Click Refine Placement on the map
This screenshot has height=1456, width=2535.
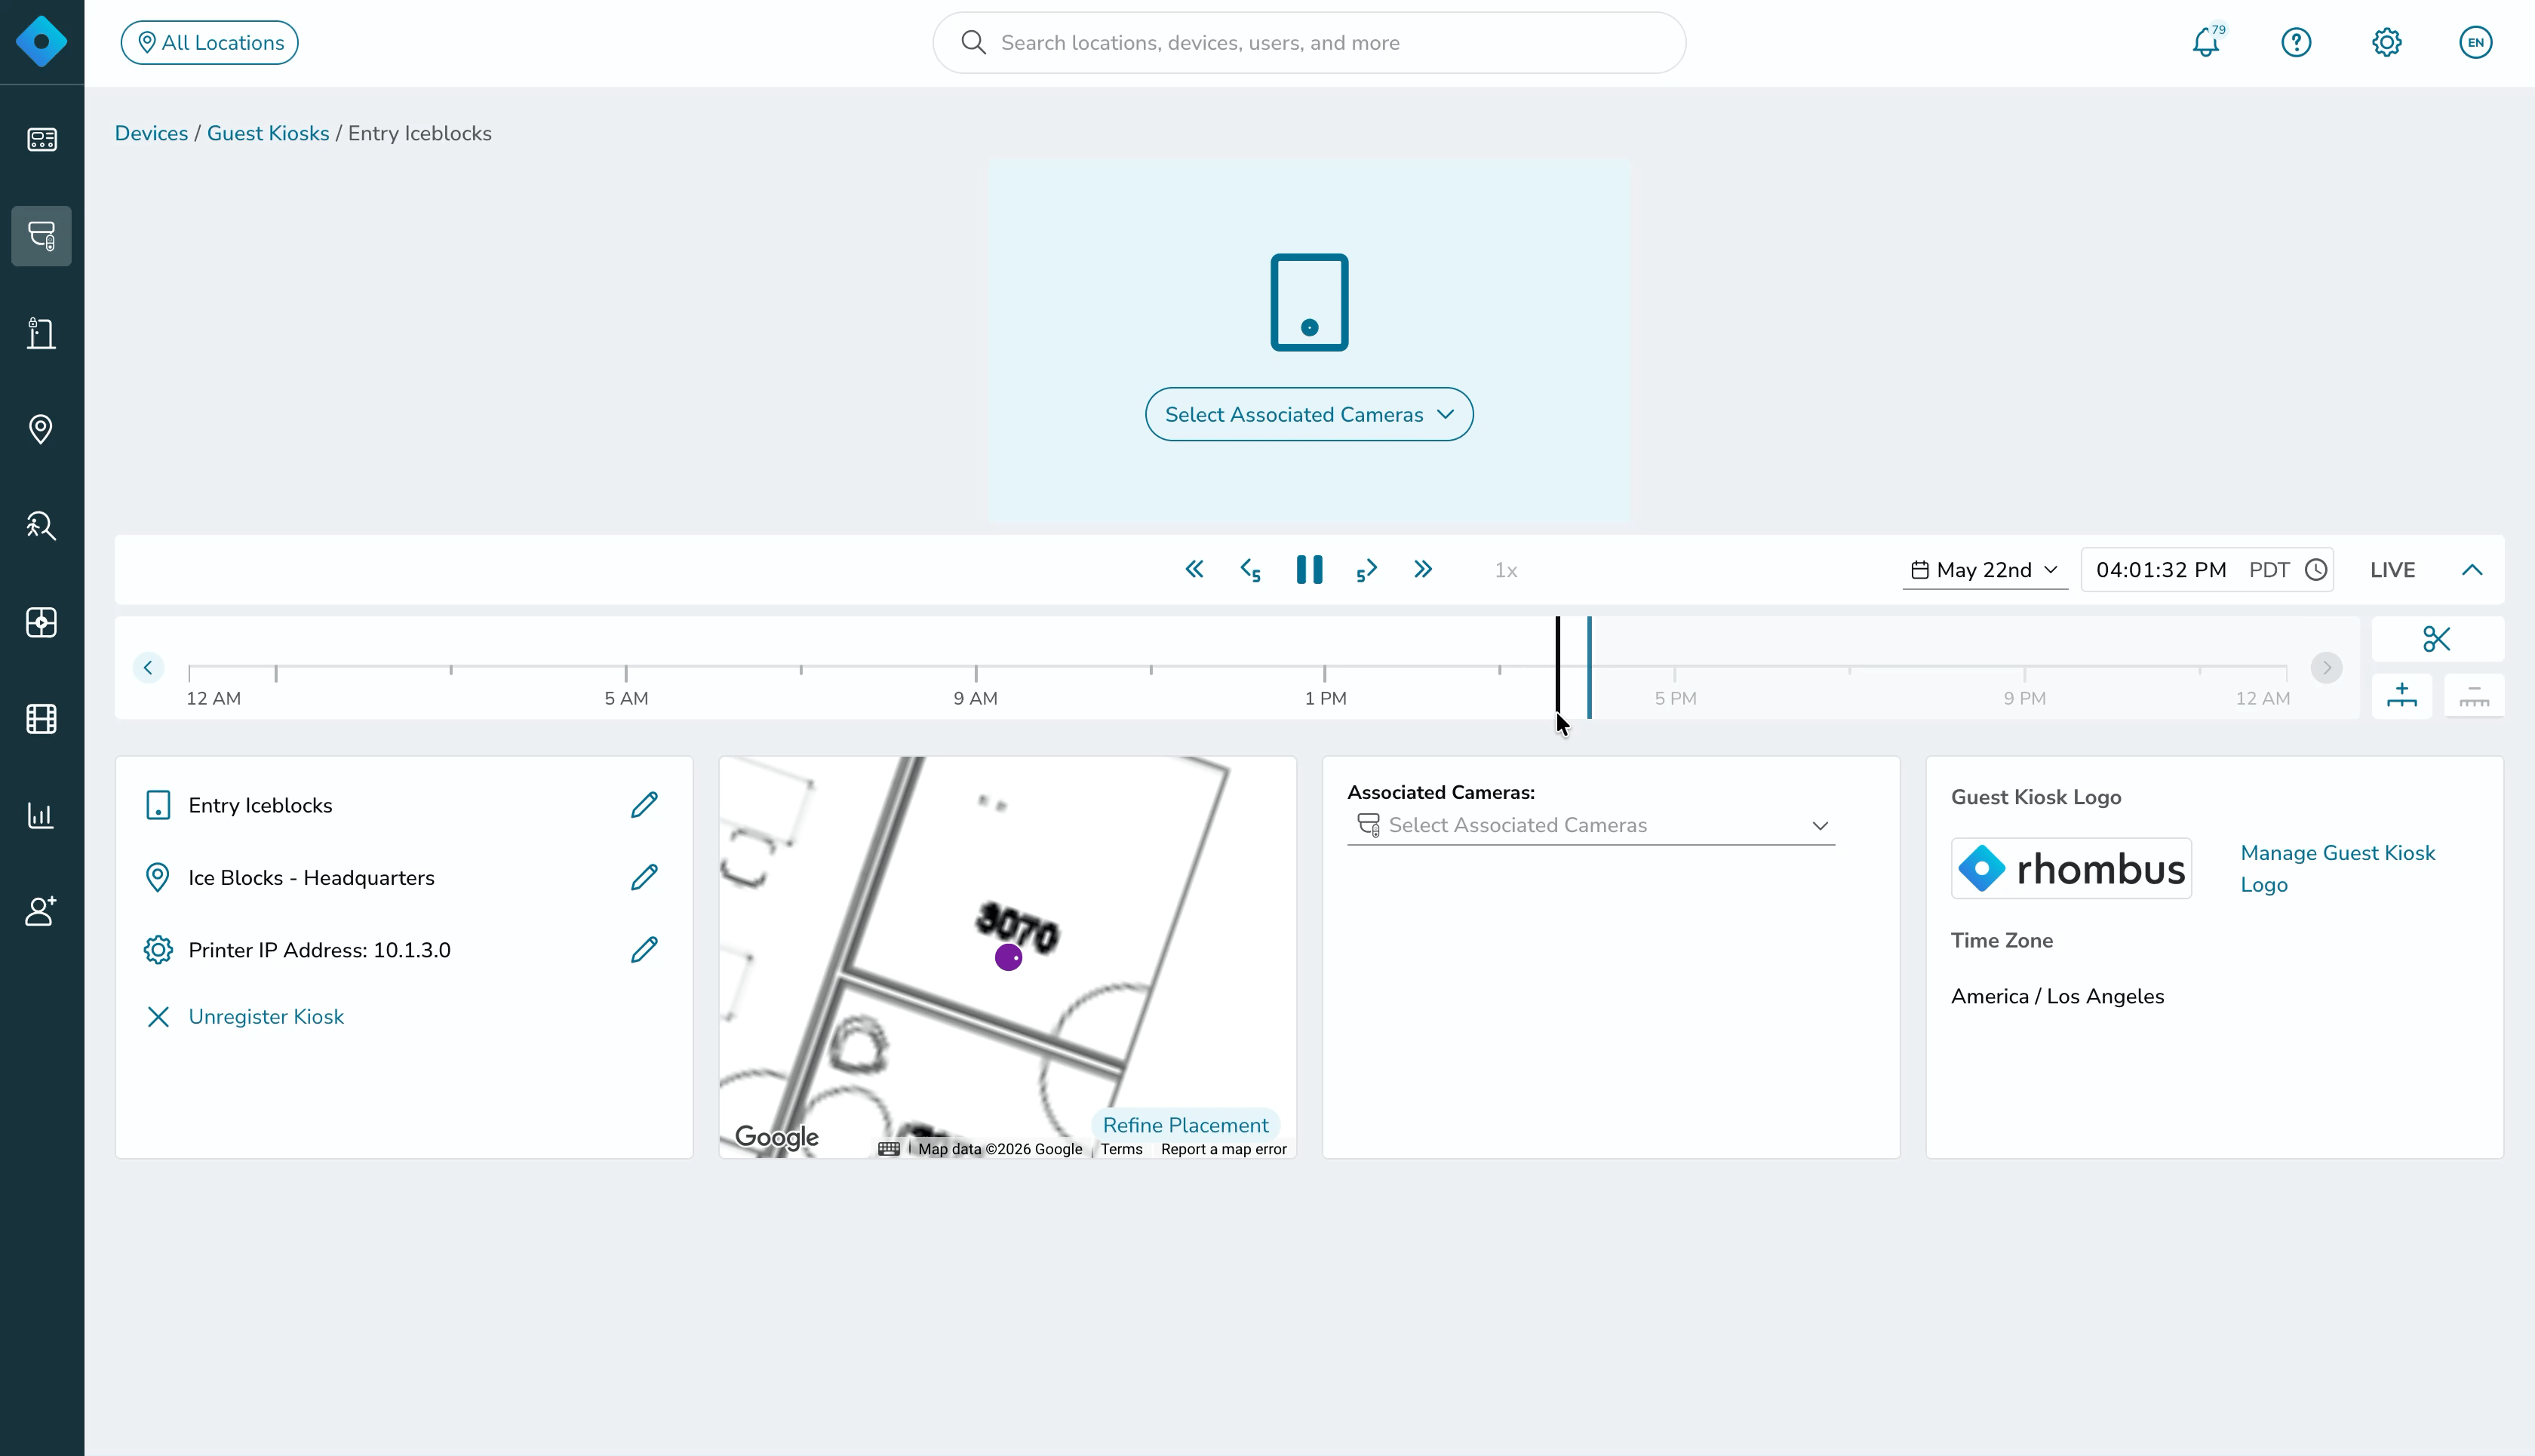(x=1185, y=1125)
